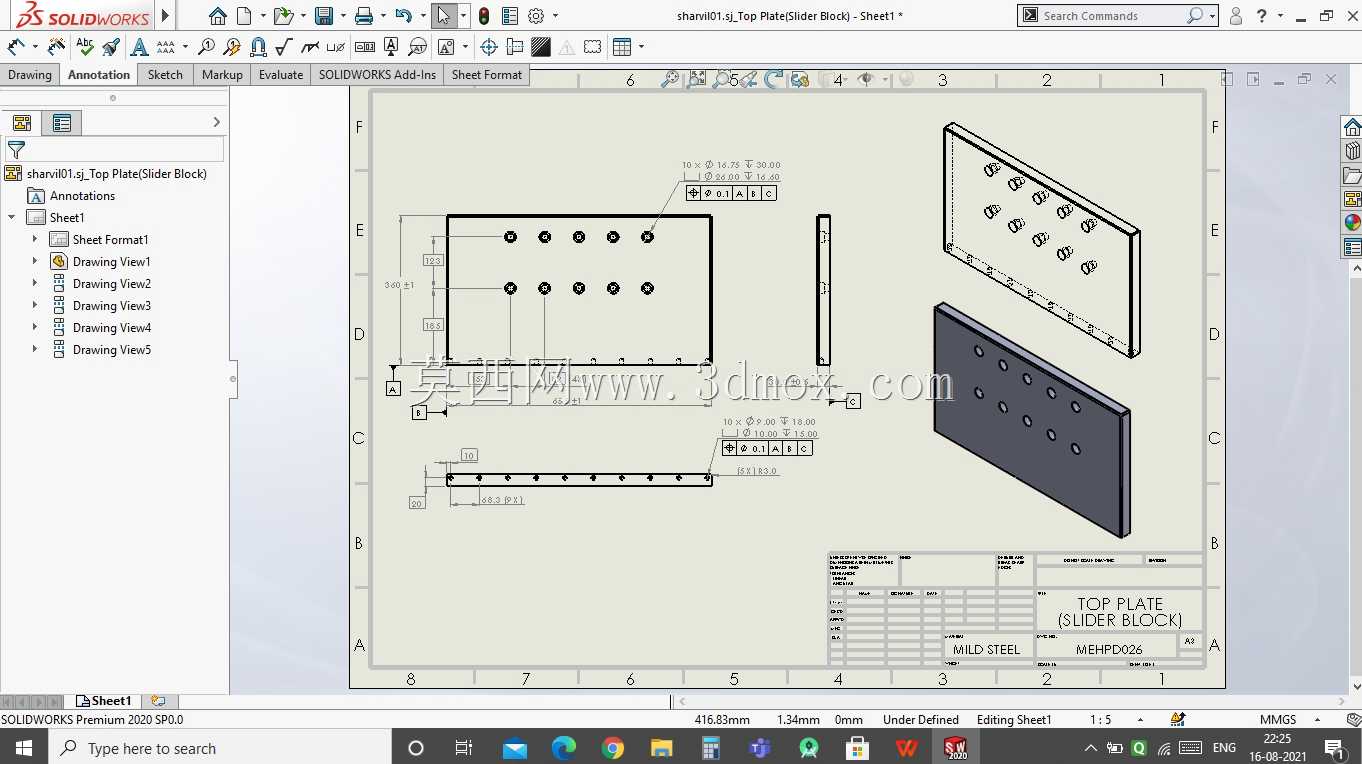The height and width of the screenshot is (764, 1362).
Task: Insert a Weld Symbol
Action: (310, 47)
